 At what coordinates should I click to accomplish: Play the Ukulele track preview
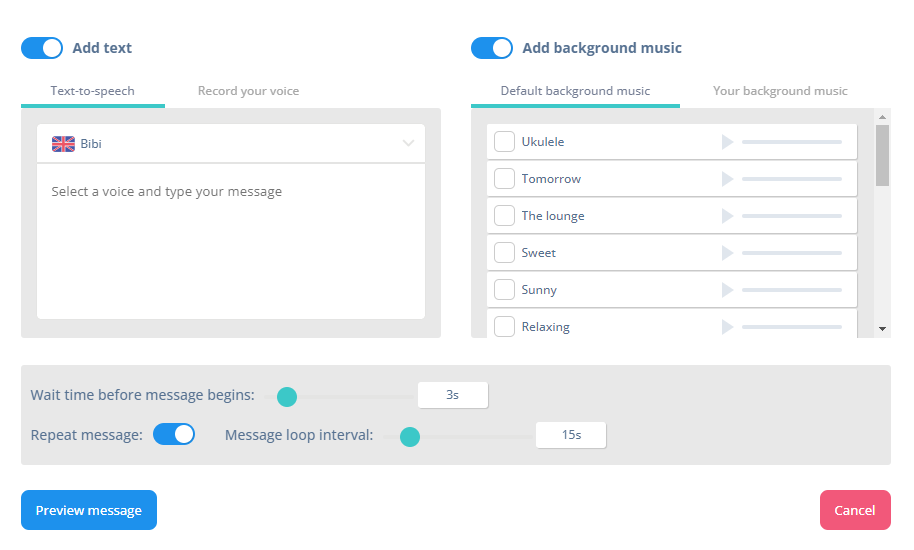[727, 142]
